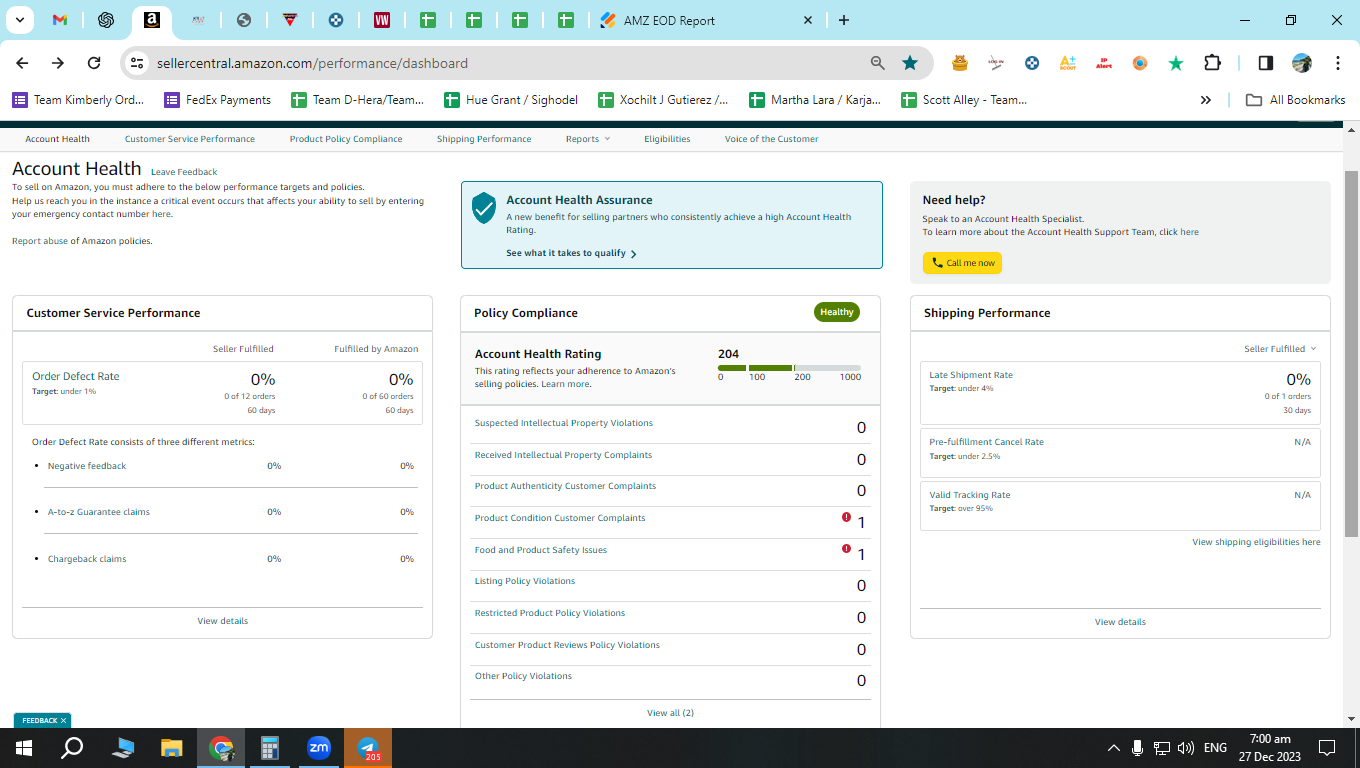
Task: Open Product Policy Compliance menu item
Action: (x=346, y=139)
